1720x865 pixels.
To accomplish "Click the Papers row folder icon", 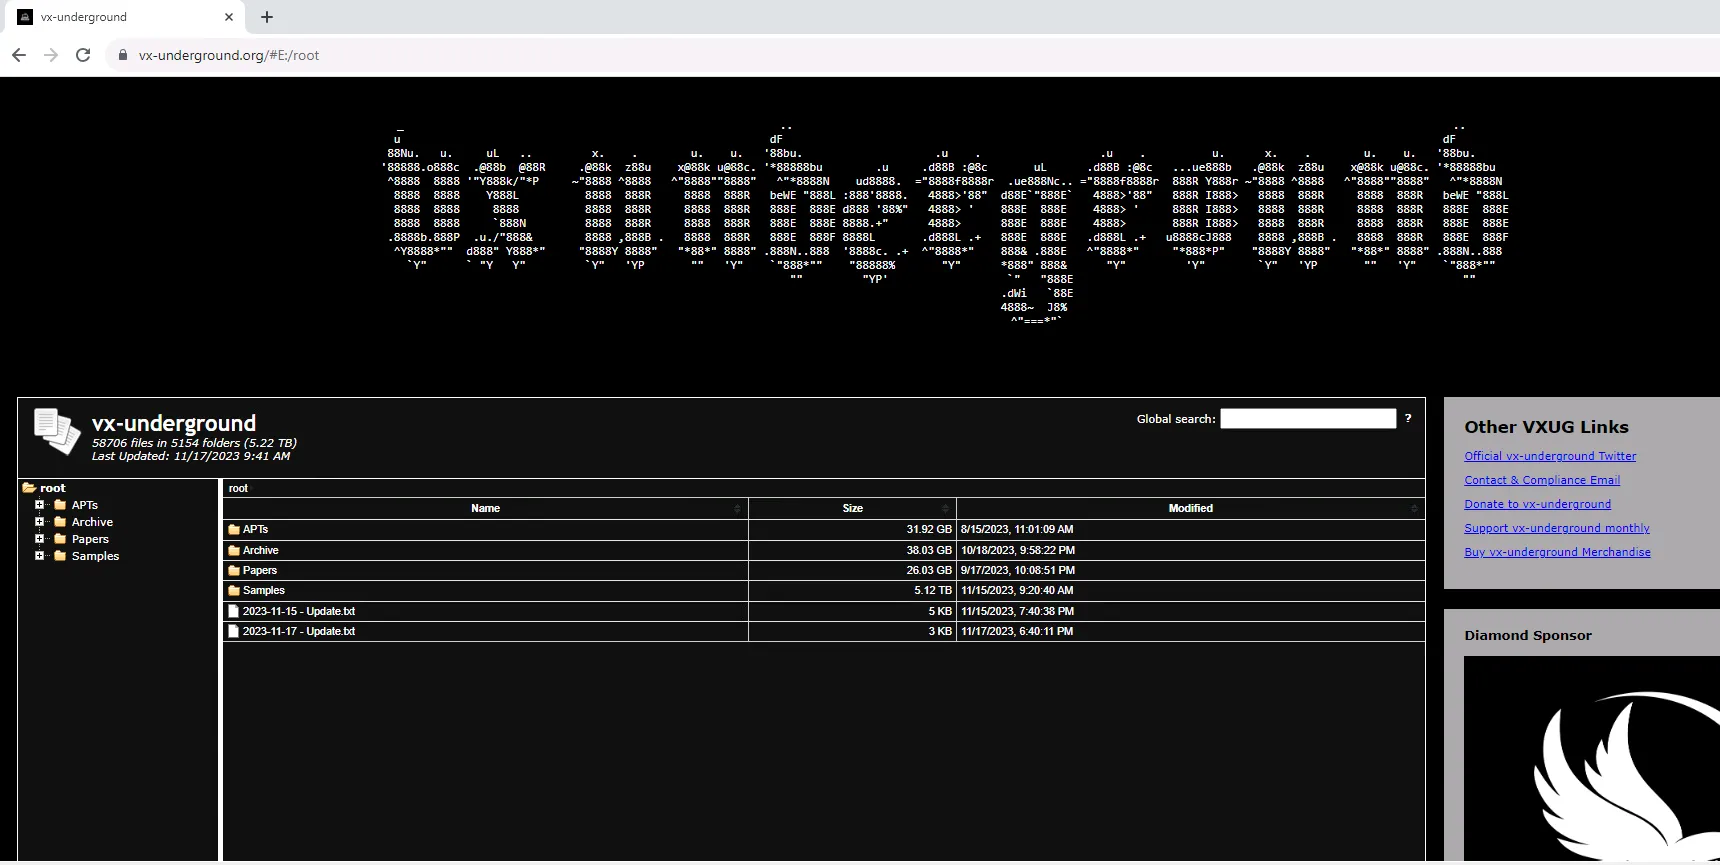I will point(234,570).
